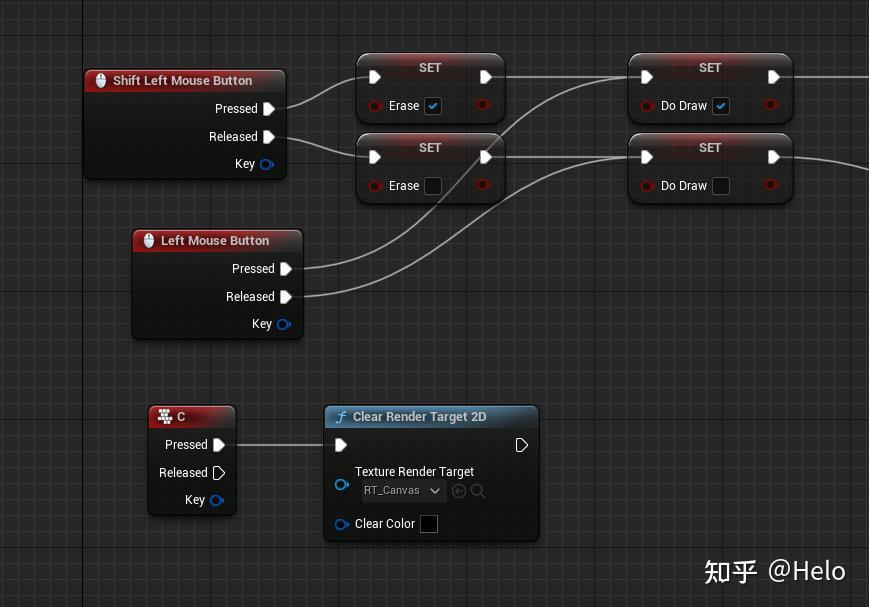Click the Clear Color swatch
This screenshot has width=869, height=607.
point(428,523)
